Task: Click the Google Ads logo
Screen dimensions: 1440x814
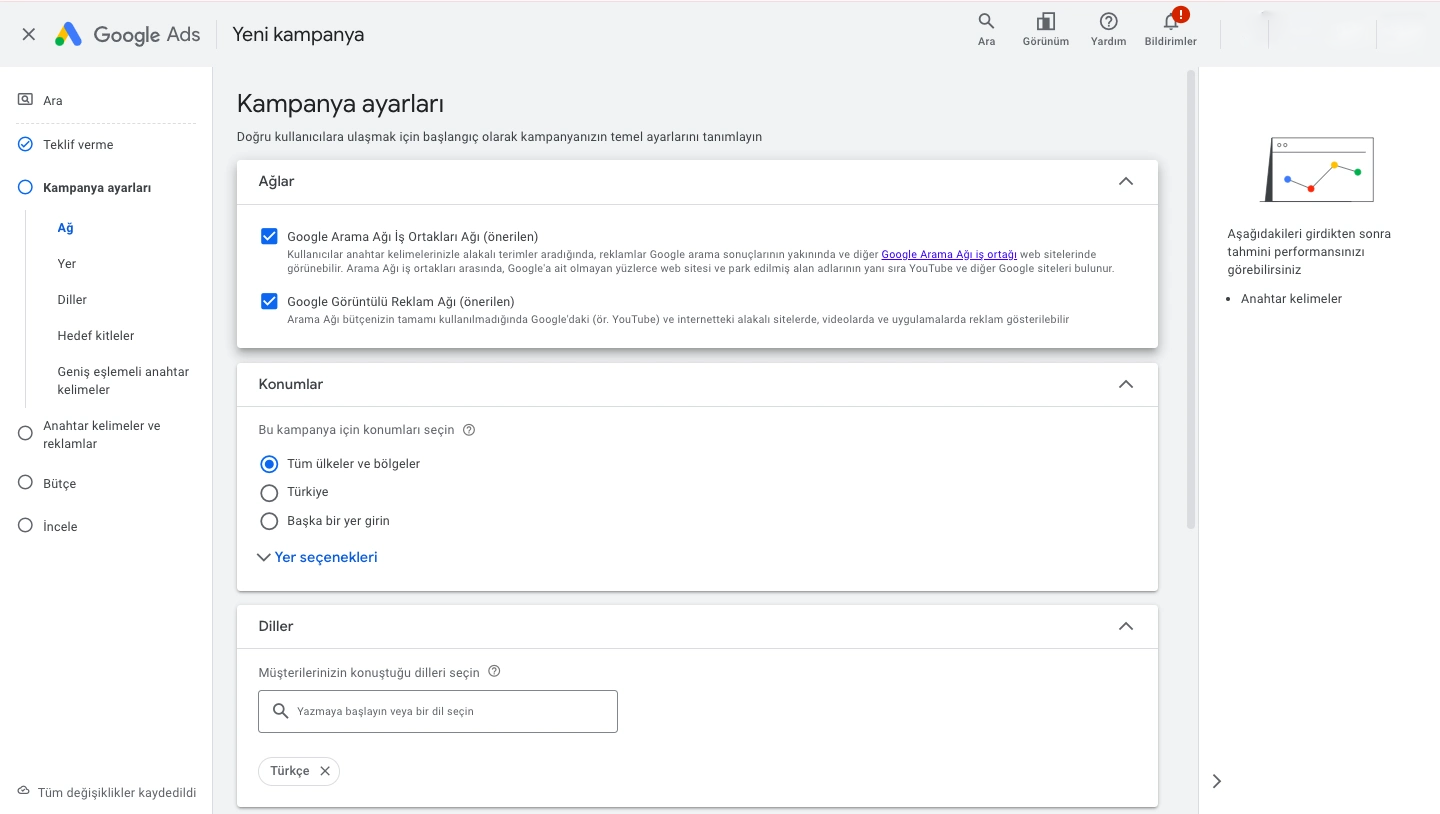Action: click(127, 34)
